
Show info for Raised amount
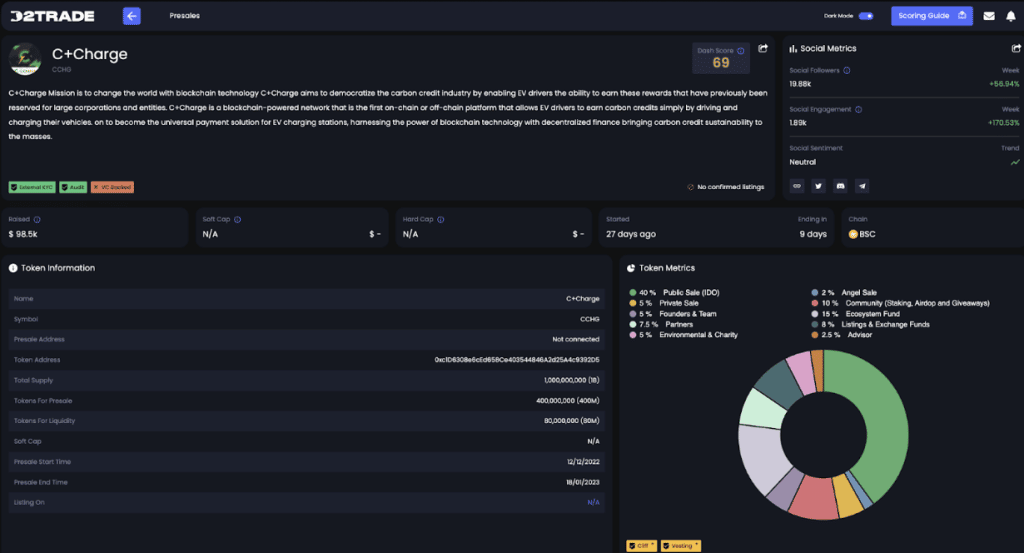tap(37, 219)
